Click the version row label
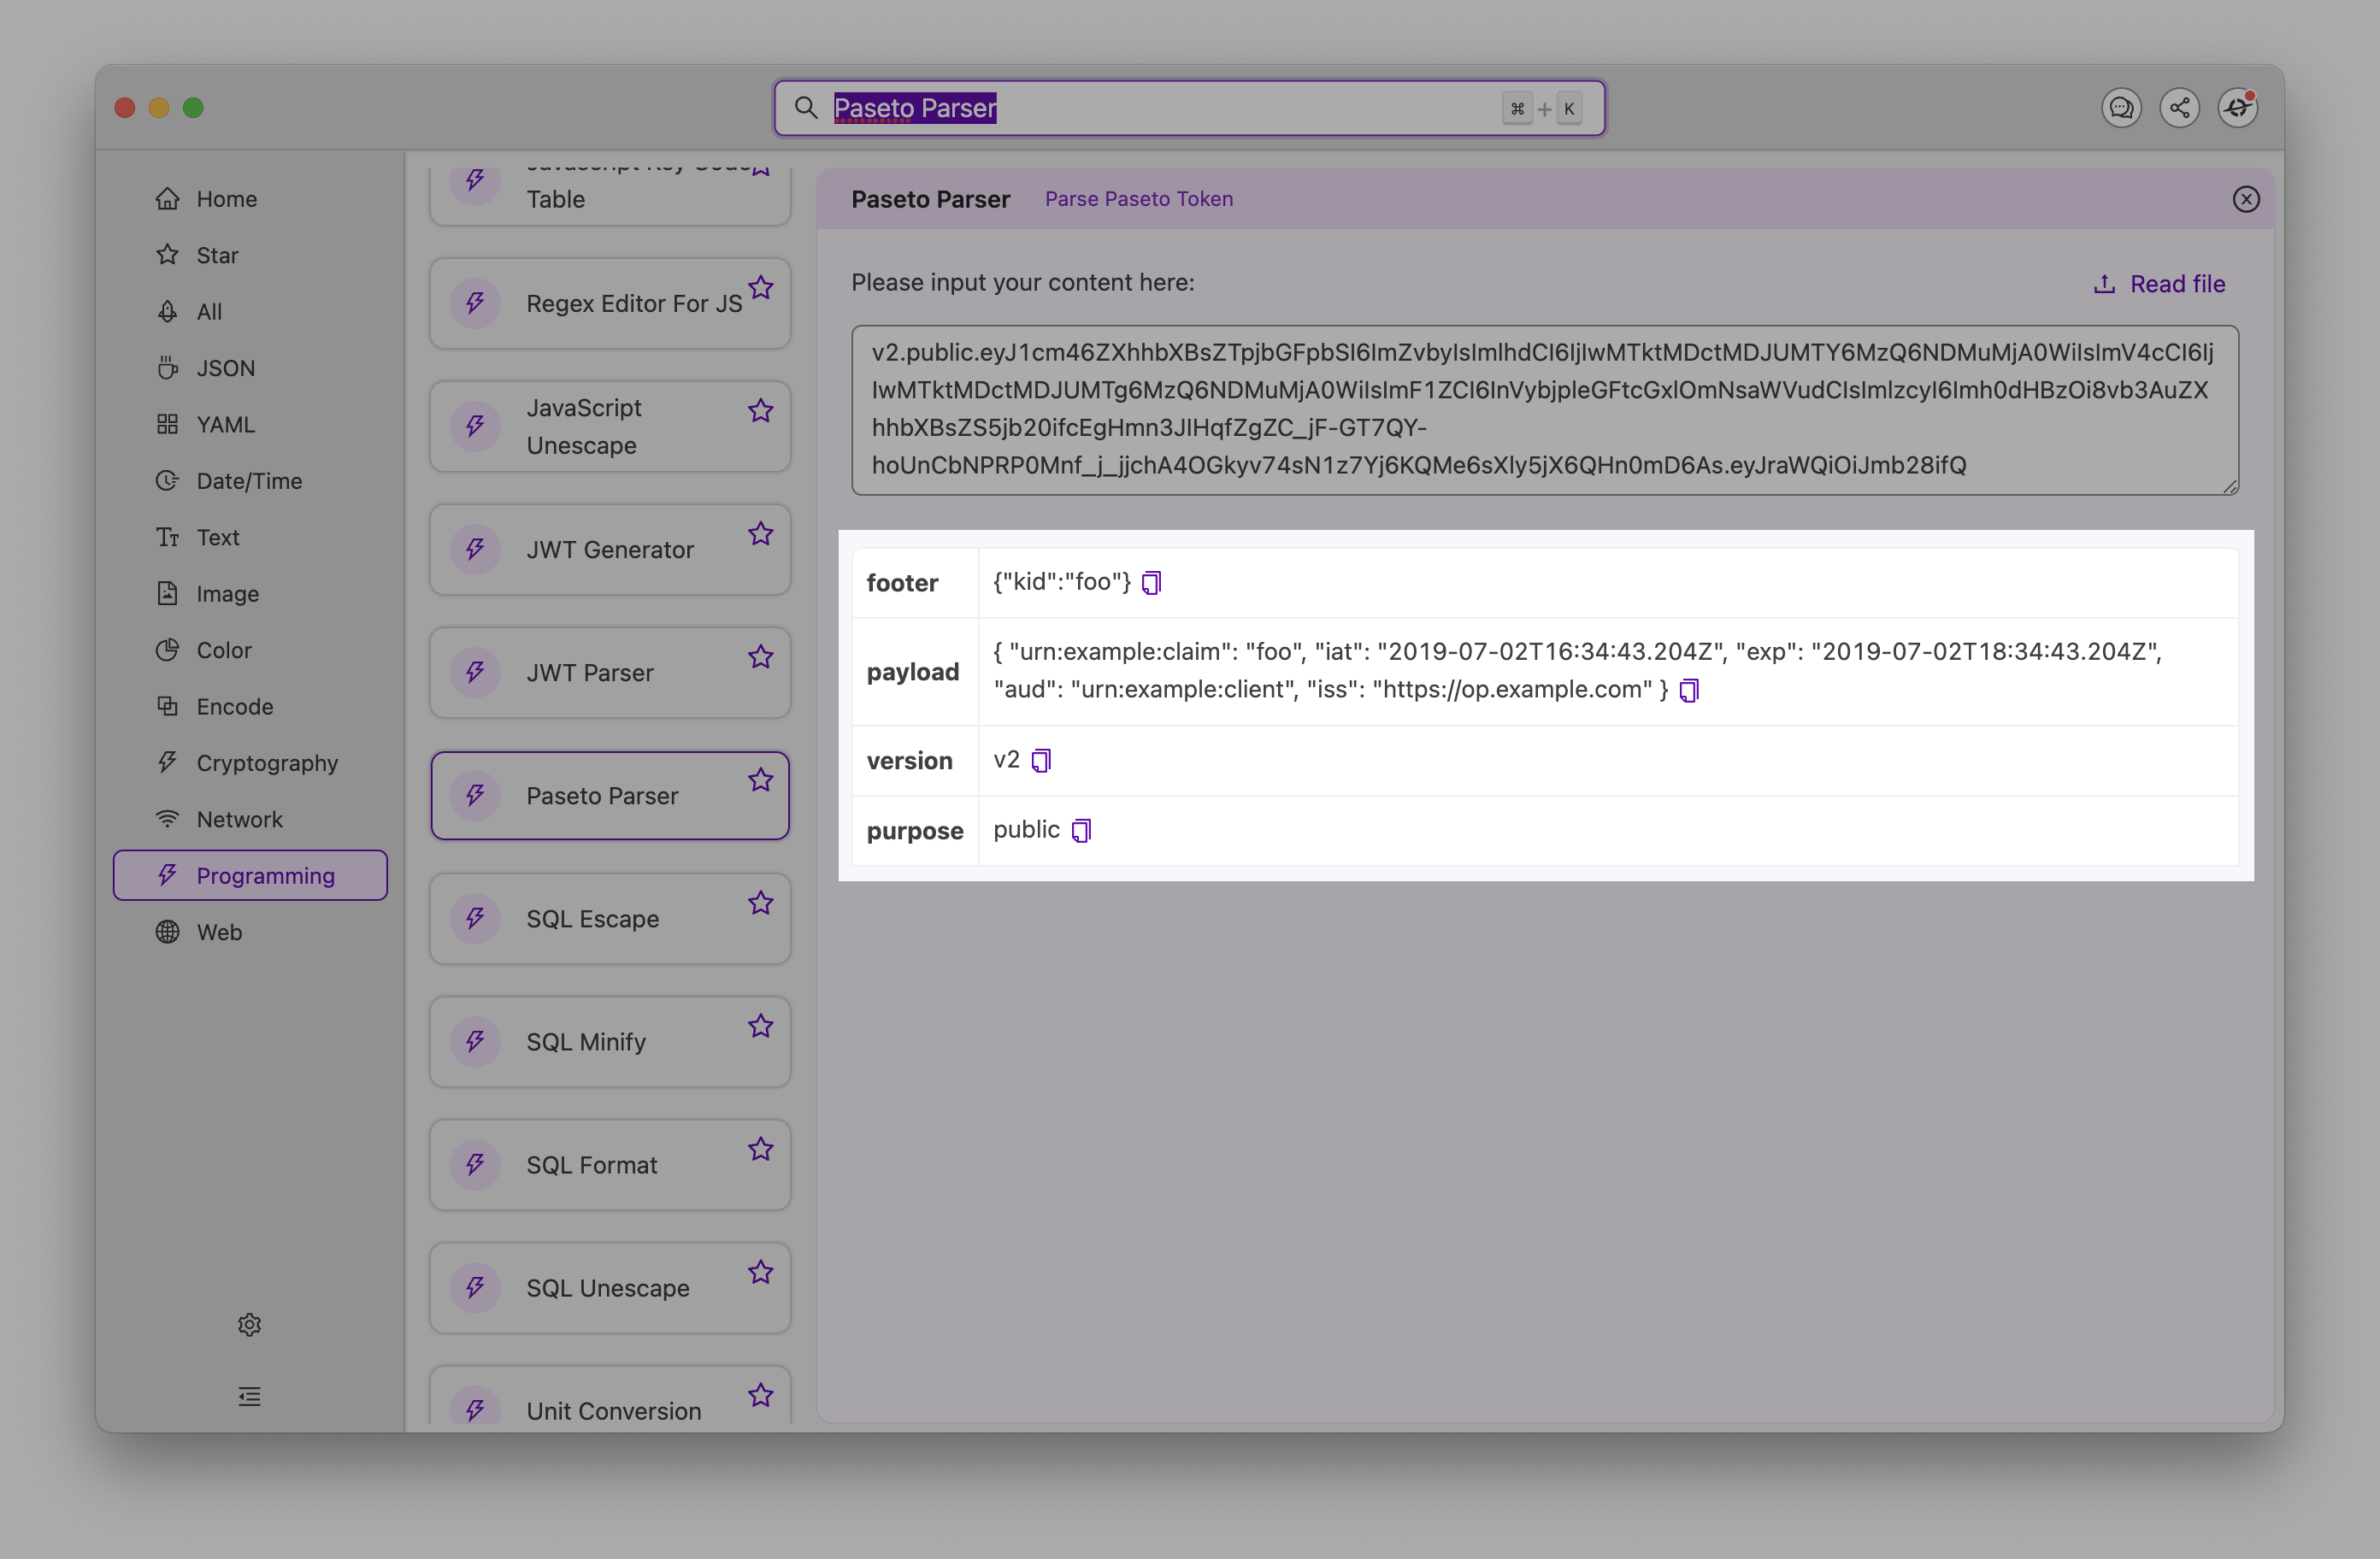Viewport: 2380px width, 1559px height. tap(910, 761)
